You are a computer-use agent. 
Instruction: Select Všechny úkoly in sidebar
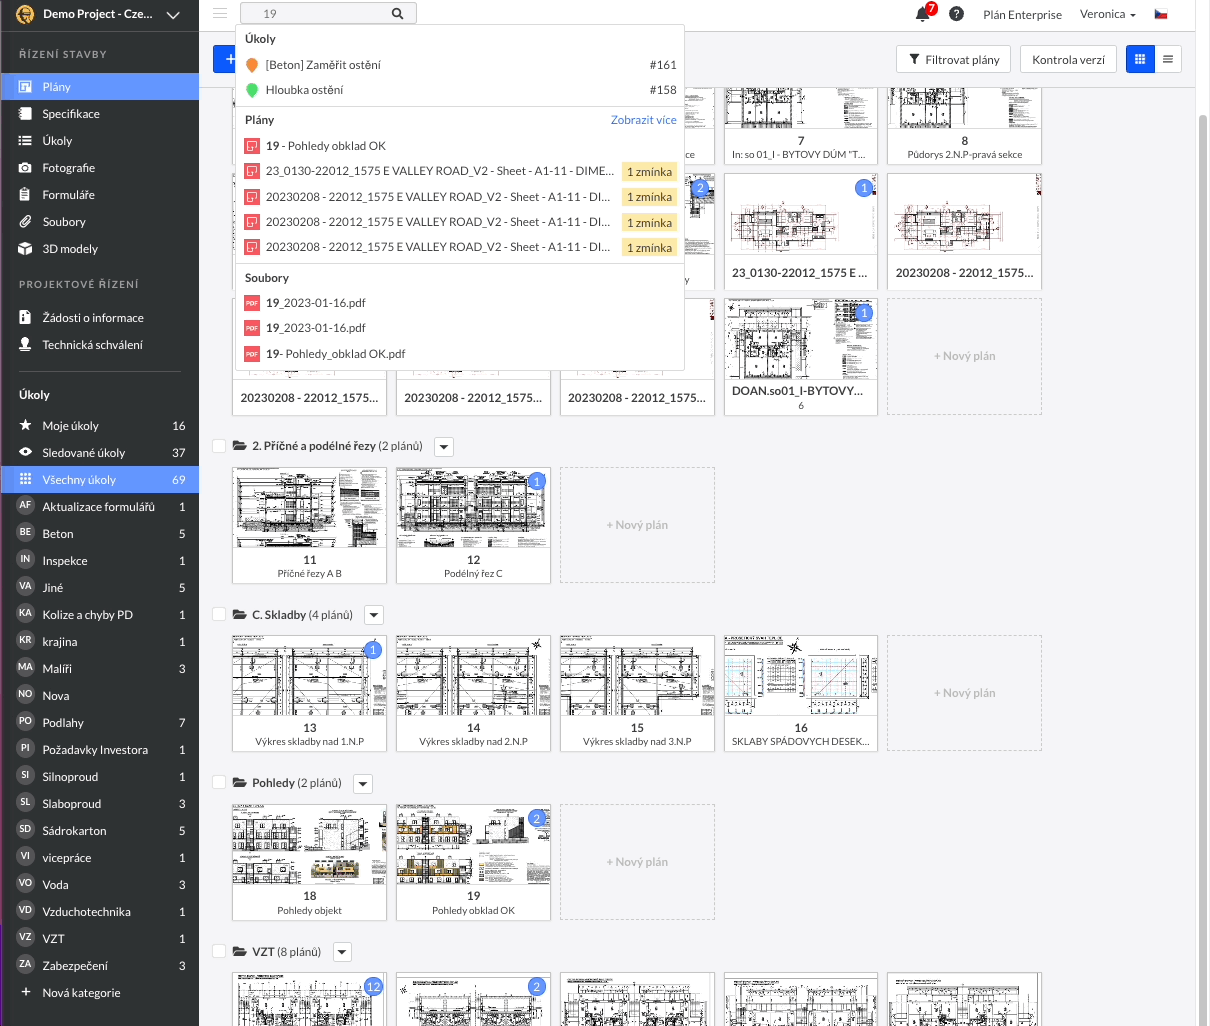pos(99,480)
